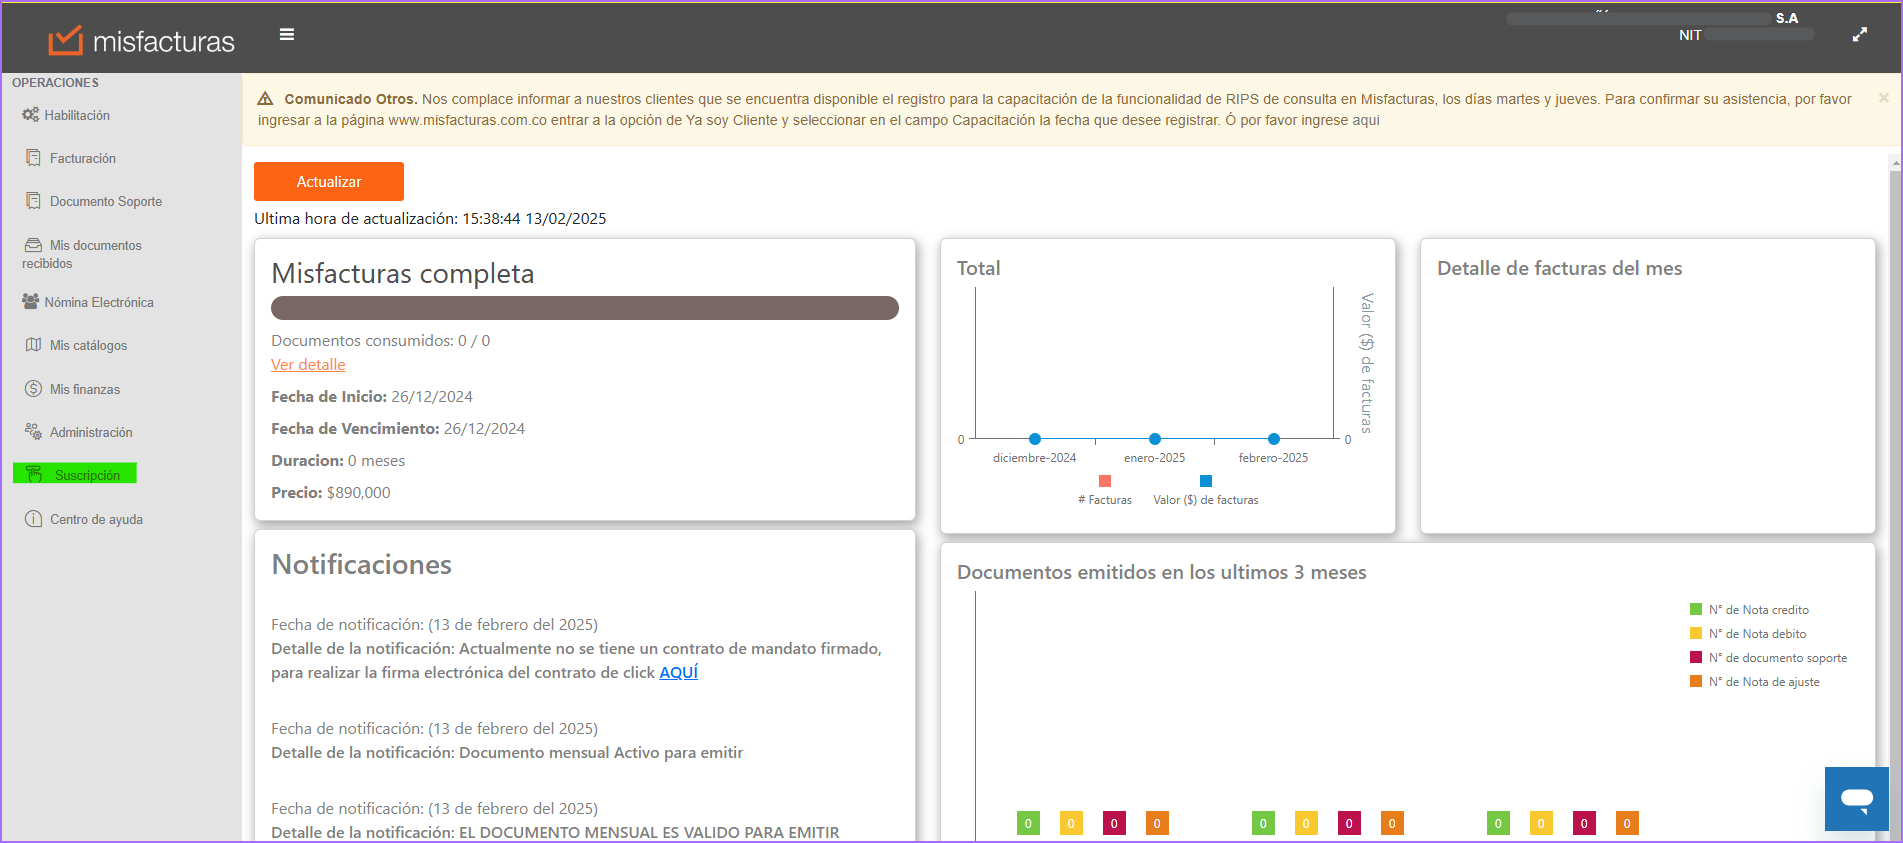Screen dimensions: 1903x843
Task: Click the Misfacturas completa progress bar
Action: pyautogui.click(x=585, y=308)
